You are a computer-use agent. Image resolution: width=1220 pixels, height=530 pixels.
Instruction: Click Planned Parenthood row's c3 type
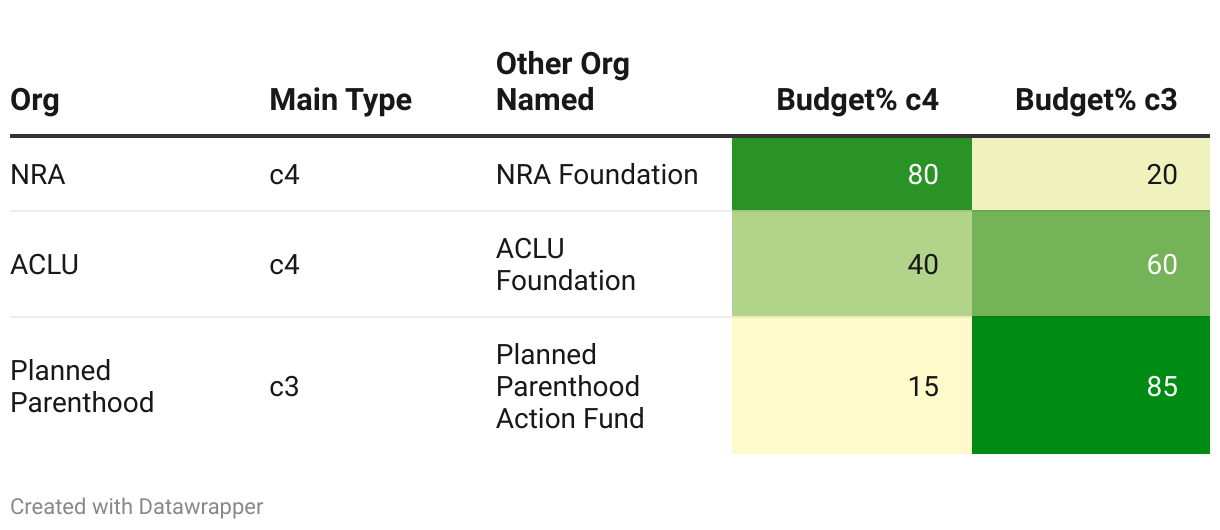point(284,386)
